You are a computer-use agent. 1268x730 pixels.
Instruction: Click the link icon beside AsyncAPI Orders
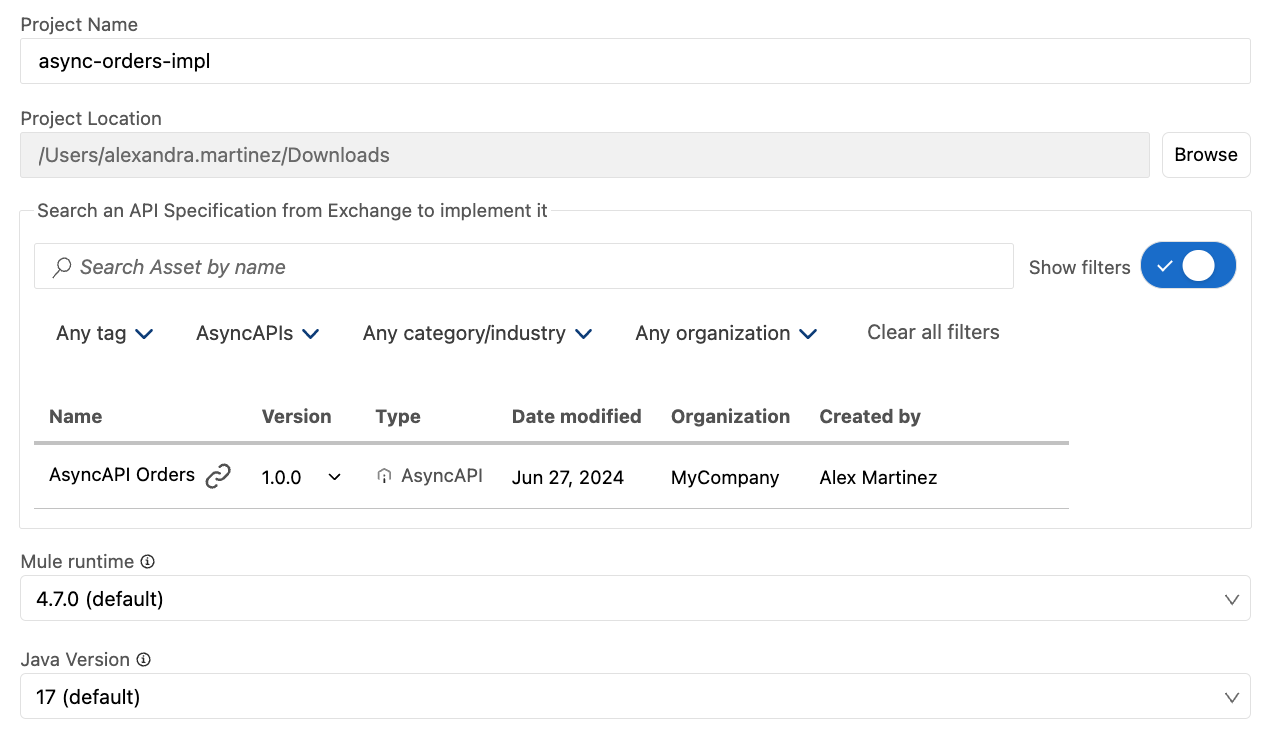click(219, 477)
